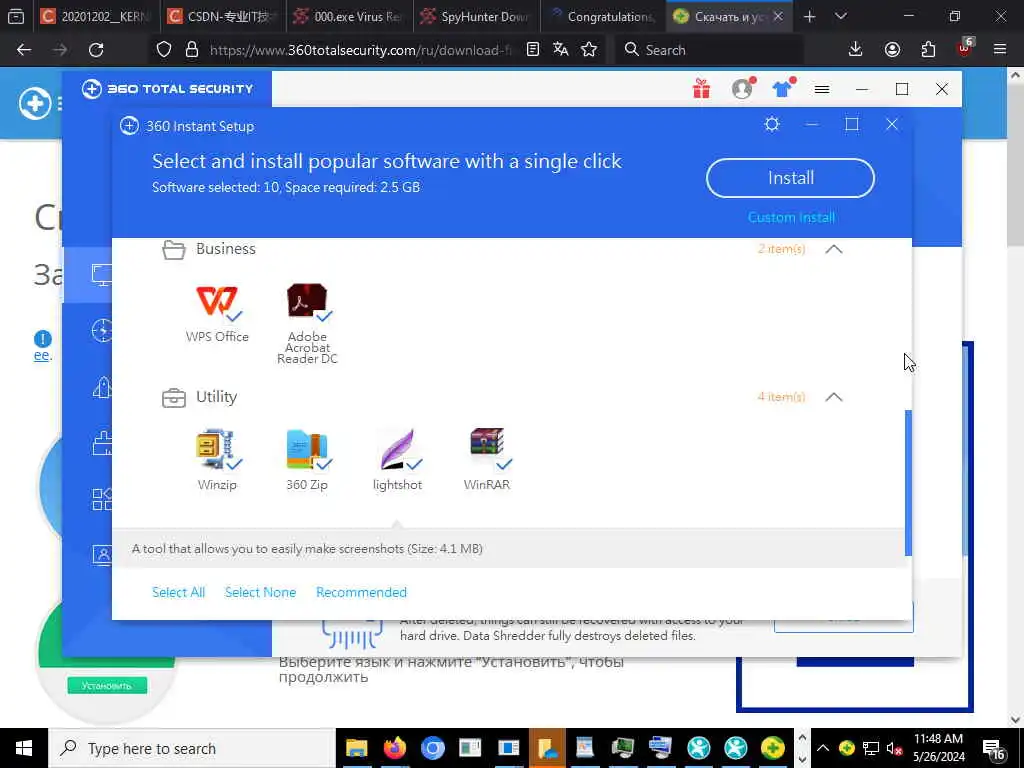Open Firefox account icon
Viewport: 1024px width, 768px height.
pyautogui.click(x=892, y=50)
